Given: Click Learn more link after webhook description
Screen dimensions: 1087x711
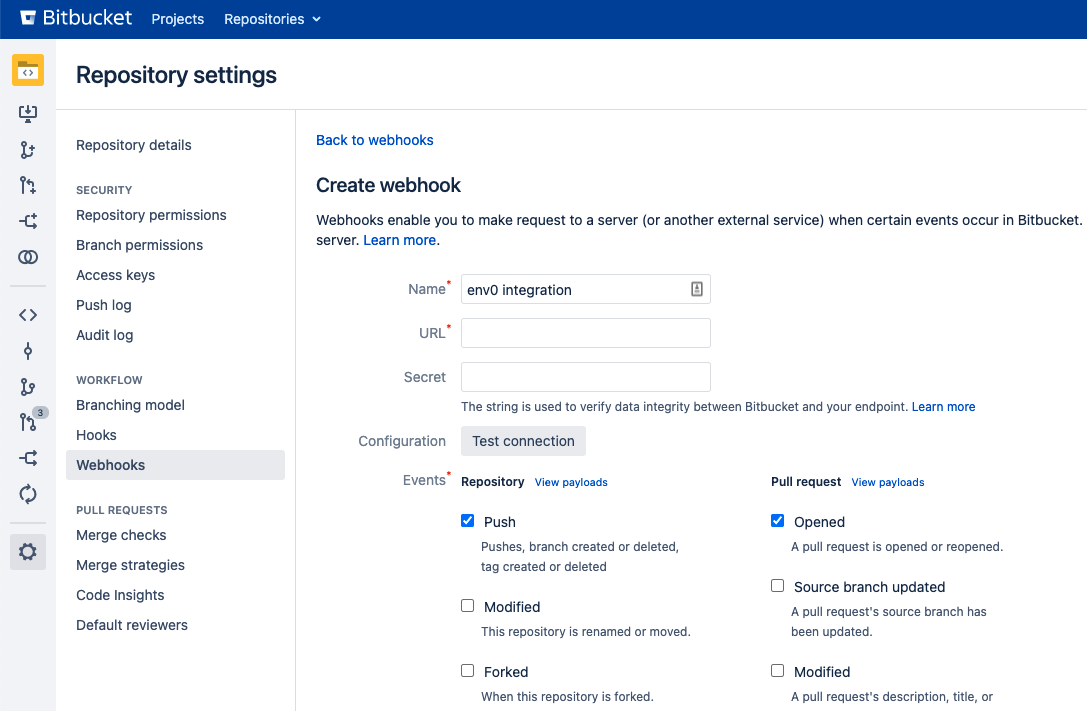Looking at the screenshot, I should tap(399, 240).
